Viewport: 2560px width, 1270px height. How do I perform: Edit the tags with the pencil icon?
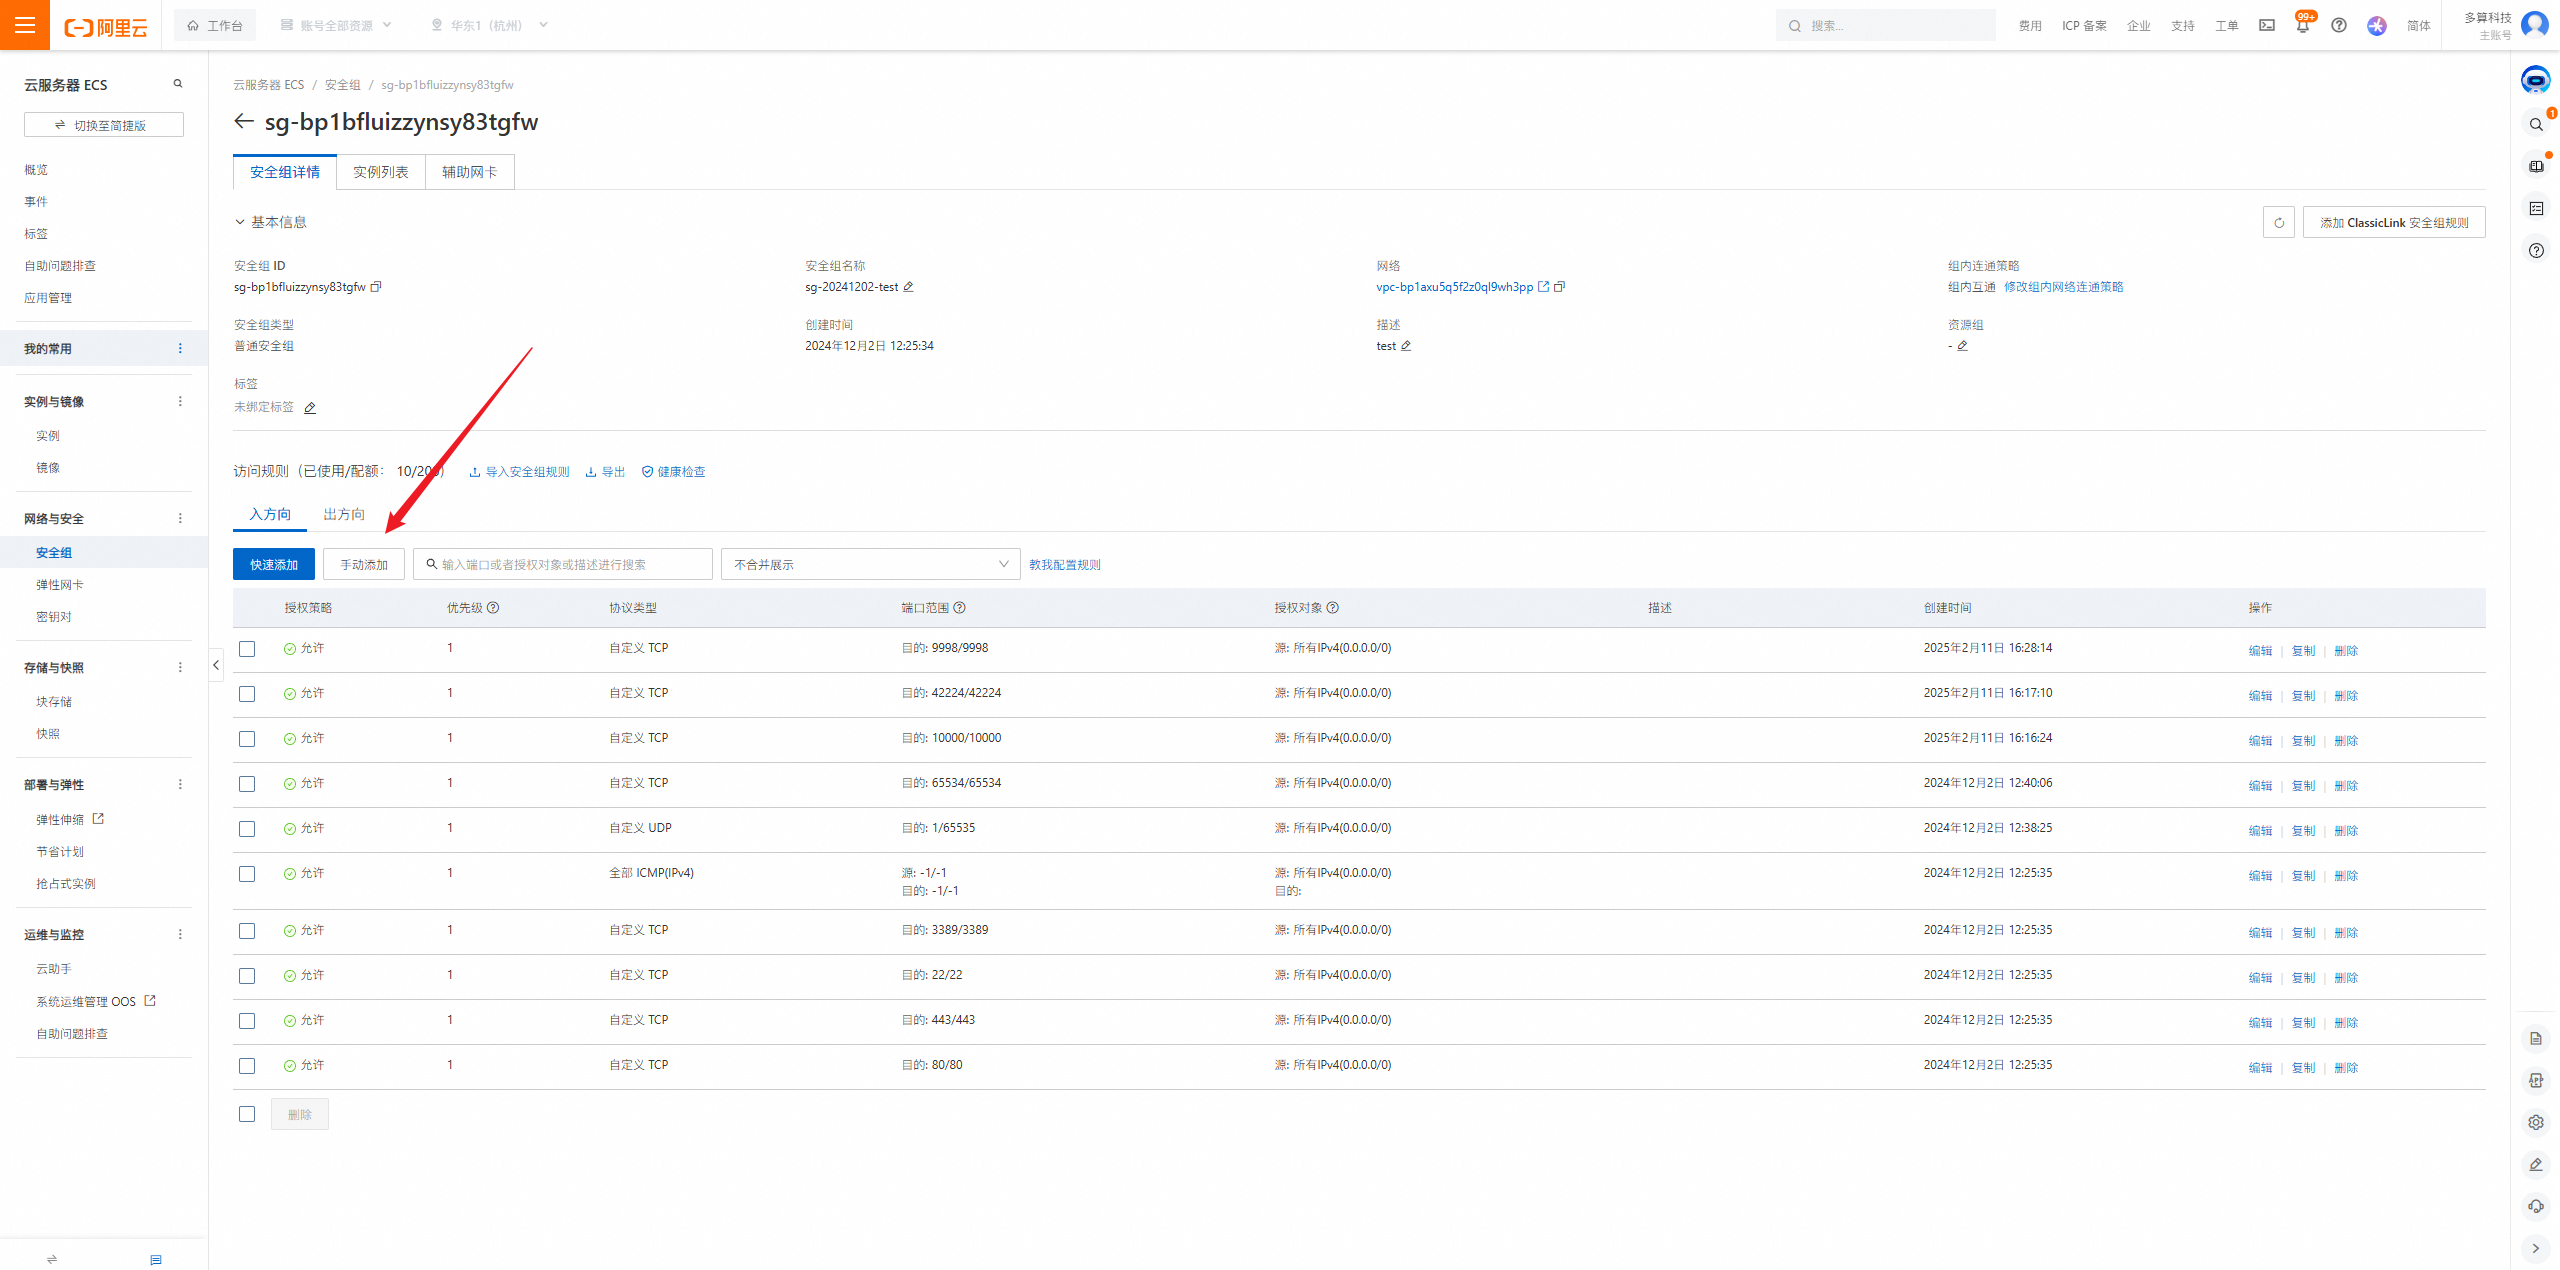coord(310,408)
